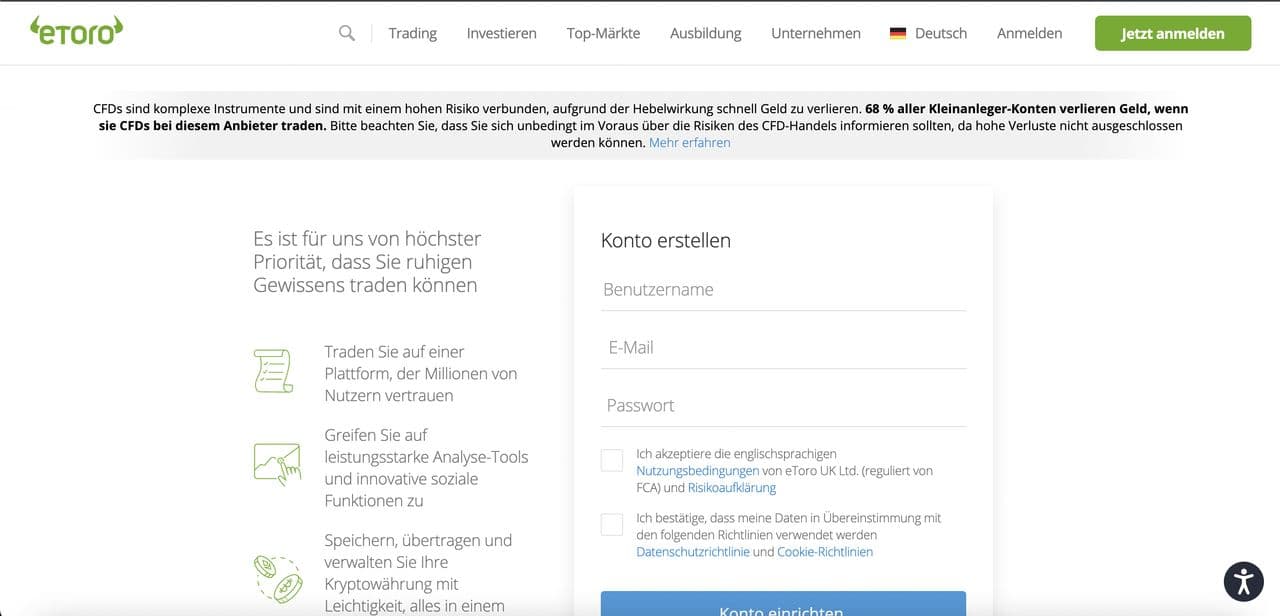Screen dimensions: 1280x616
Task: Click the scroll document platform icon
Action: (x=273, y=371)
